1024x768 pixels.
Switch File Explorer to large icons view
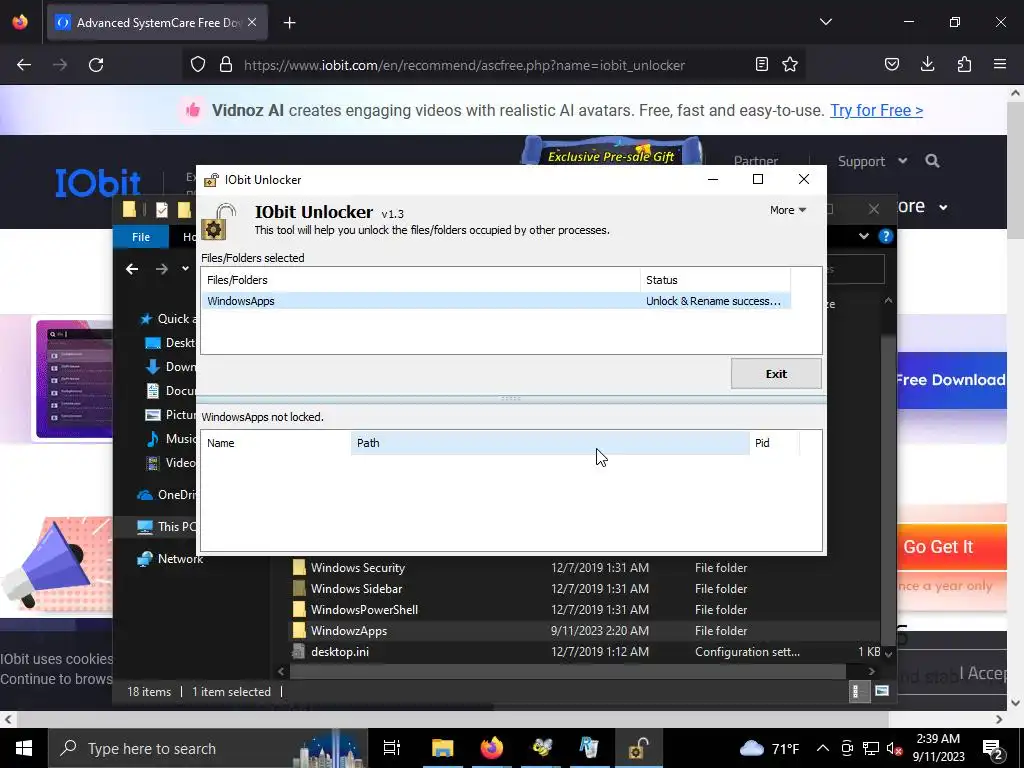(882, 692)
